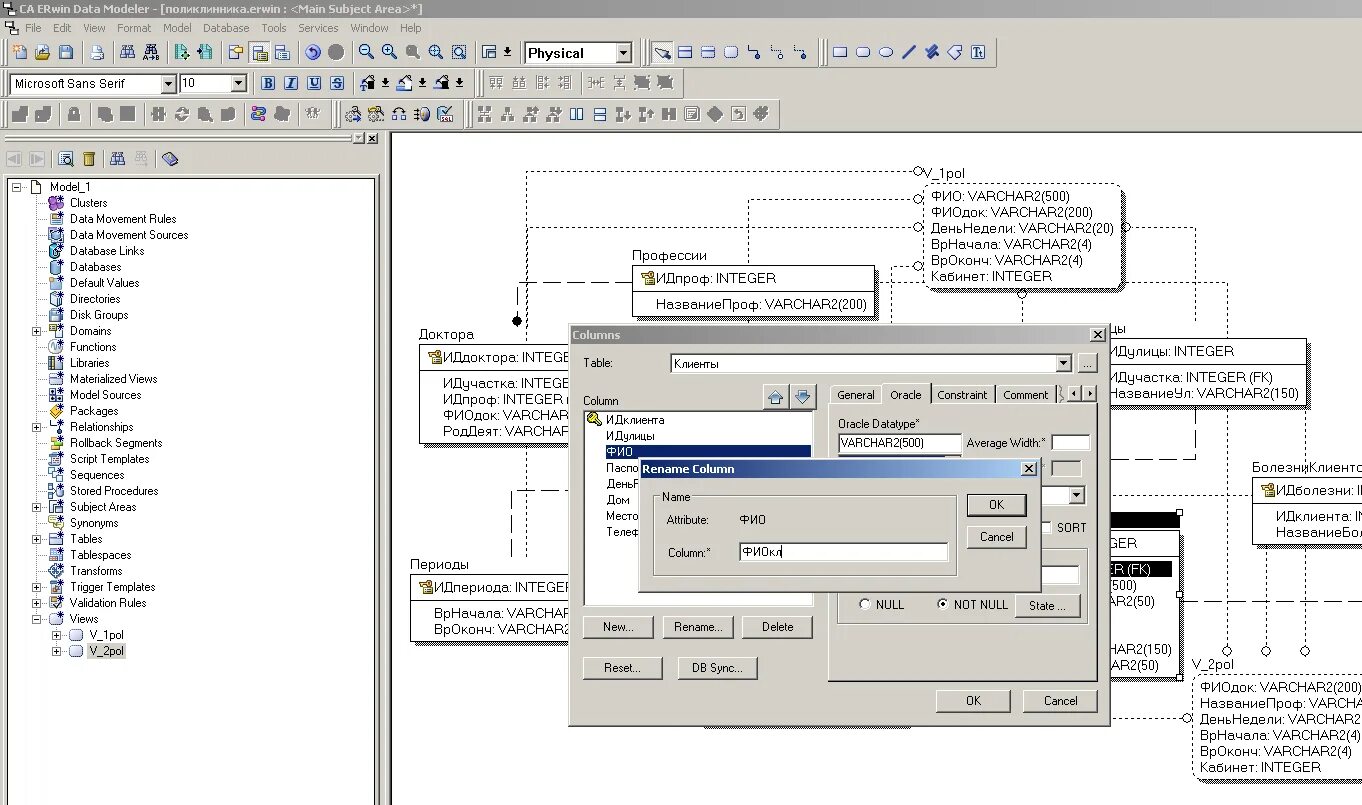Open the Format menu
This screenshot has width=1362, height=805.
(134, 28)
